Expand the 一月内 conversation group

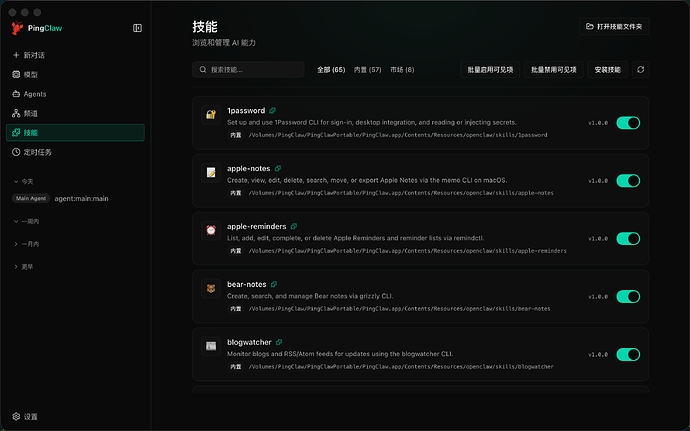[26, 244]
